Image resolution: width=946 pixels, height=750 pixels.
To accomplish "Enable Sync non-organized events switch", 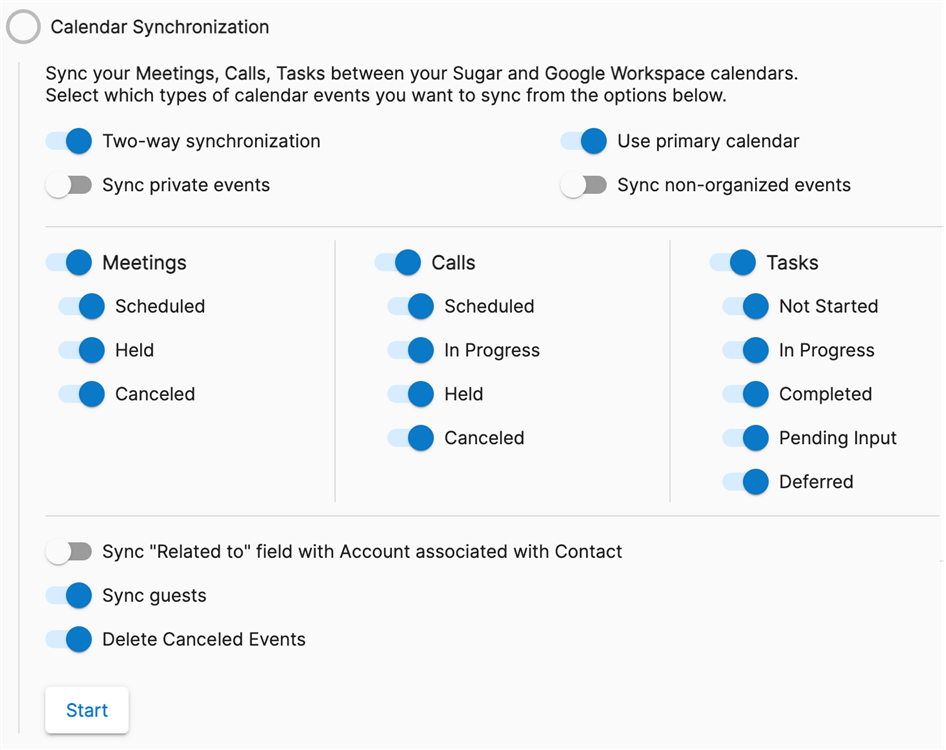I will click(584, 185).
